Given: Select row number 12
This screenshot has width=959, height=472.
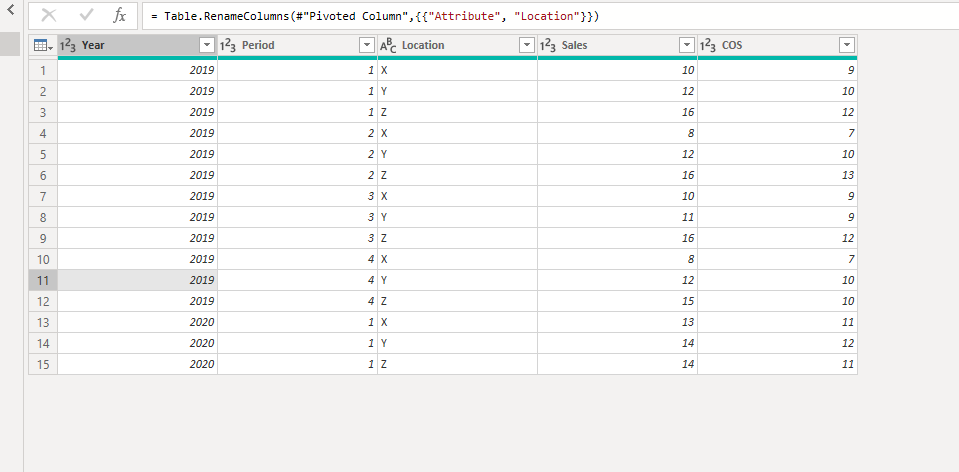Looking at the screenshot, I should (x=43, y=301).
